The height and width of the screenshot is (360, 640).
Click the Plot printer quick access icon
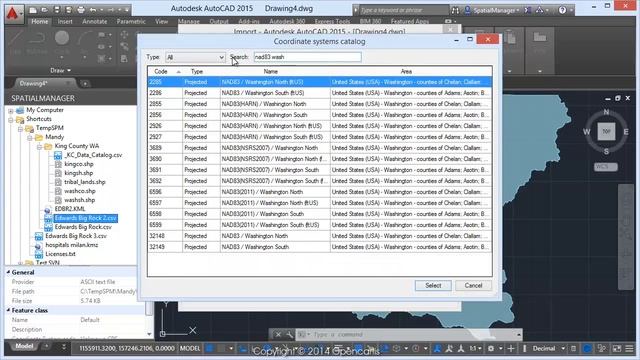pos(81,9)
